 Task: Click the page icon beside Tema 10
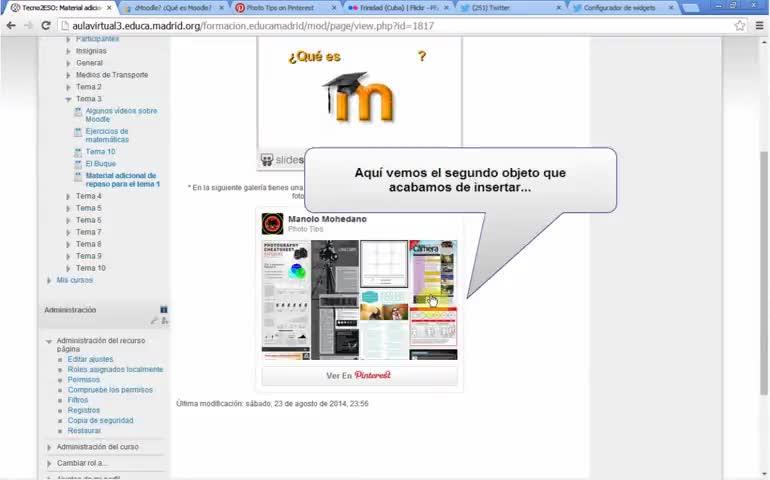pos(78,152)
